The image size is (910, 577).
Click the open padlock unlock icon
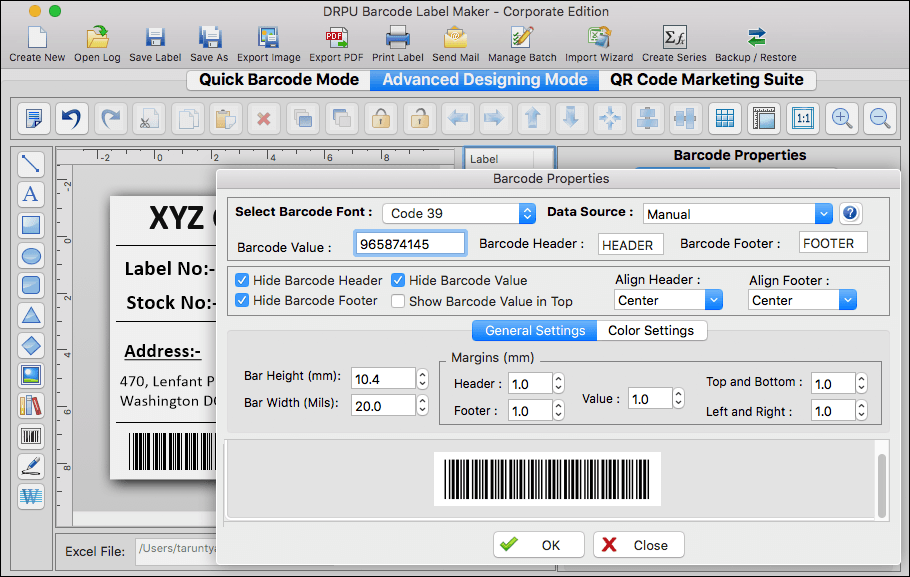[x=419, y=118]
